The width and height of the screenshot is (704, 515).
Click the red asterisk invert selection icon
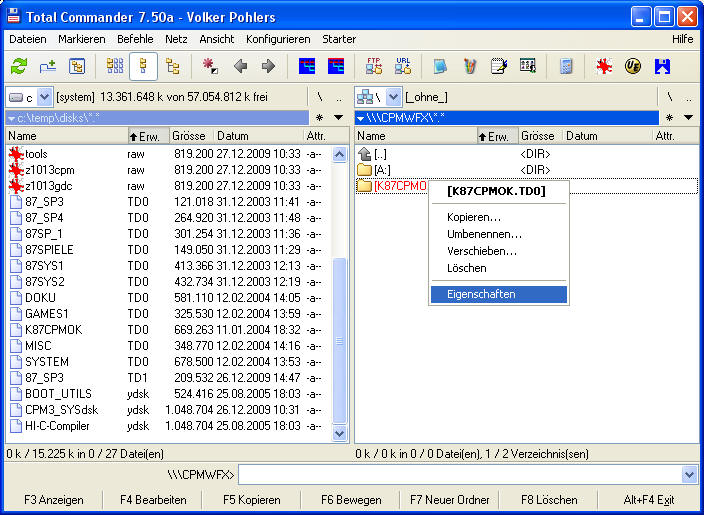point(210,66)
